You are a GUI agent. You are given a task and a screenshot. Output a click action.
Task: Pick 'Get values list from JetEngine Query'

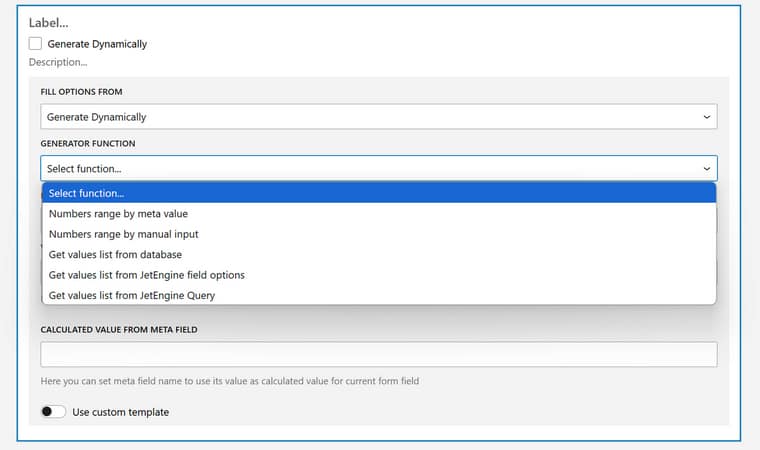(x=131, y=295)
